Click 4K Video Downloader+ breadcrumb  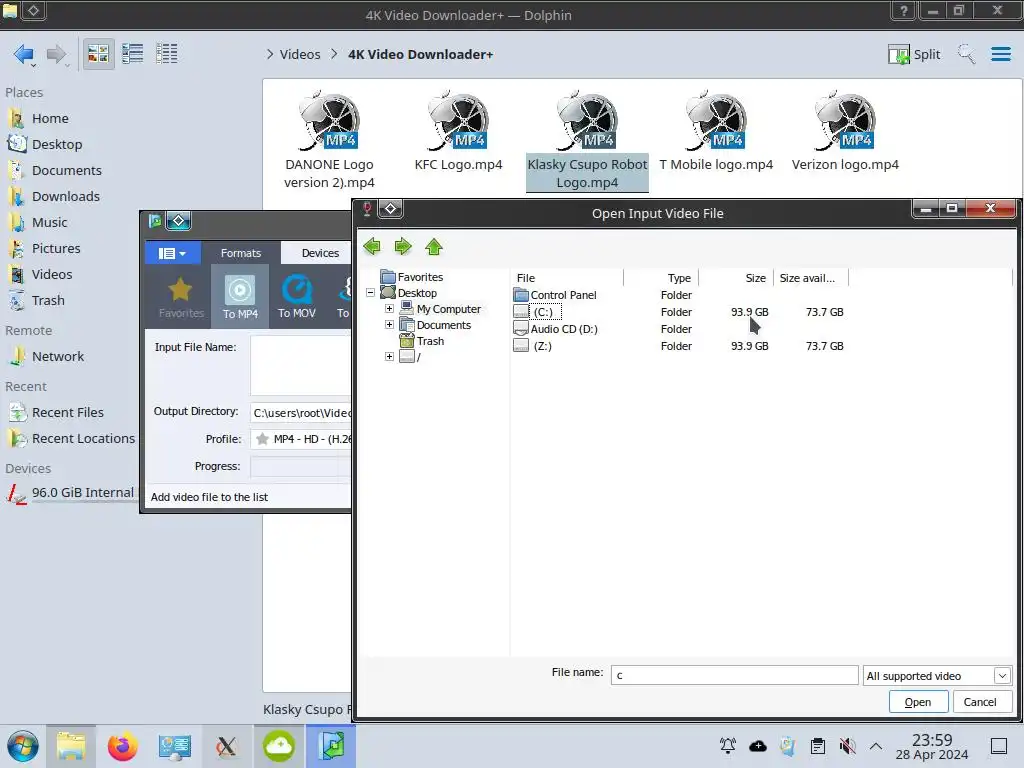point(420,54)
